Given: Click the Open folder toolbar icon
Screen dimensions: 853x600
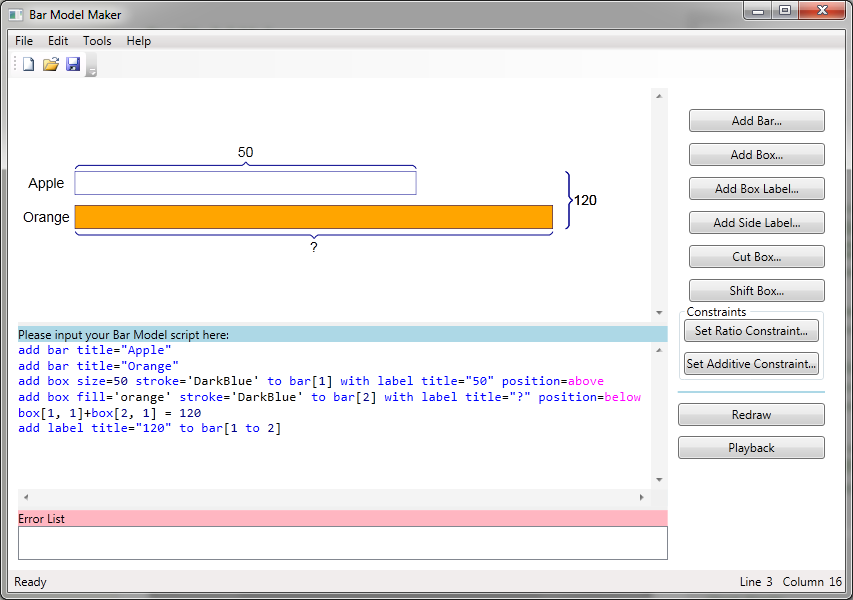Looking at the screenshot, I should pyautogui.click(x=50, y=65).
